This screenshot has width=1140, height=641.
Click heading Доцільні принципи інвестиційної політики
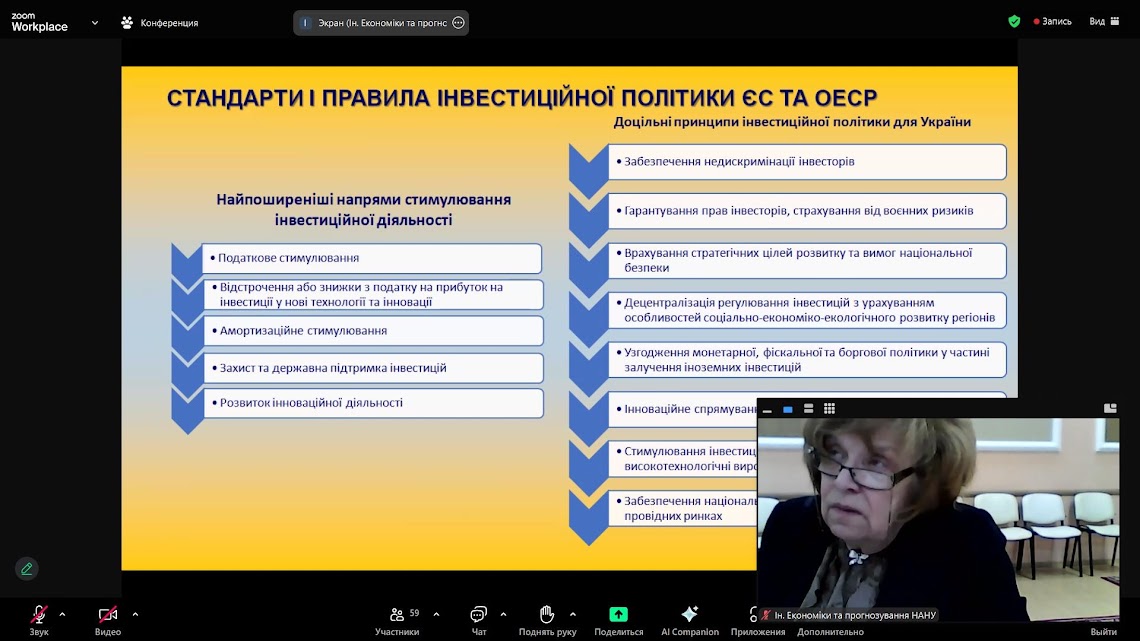792,122
